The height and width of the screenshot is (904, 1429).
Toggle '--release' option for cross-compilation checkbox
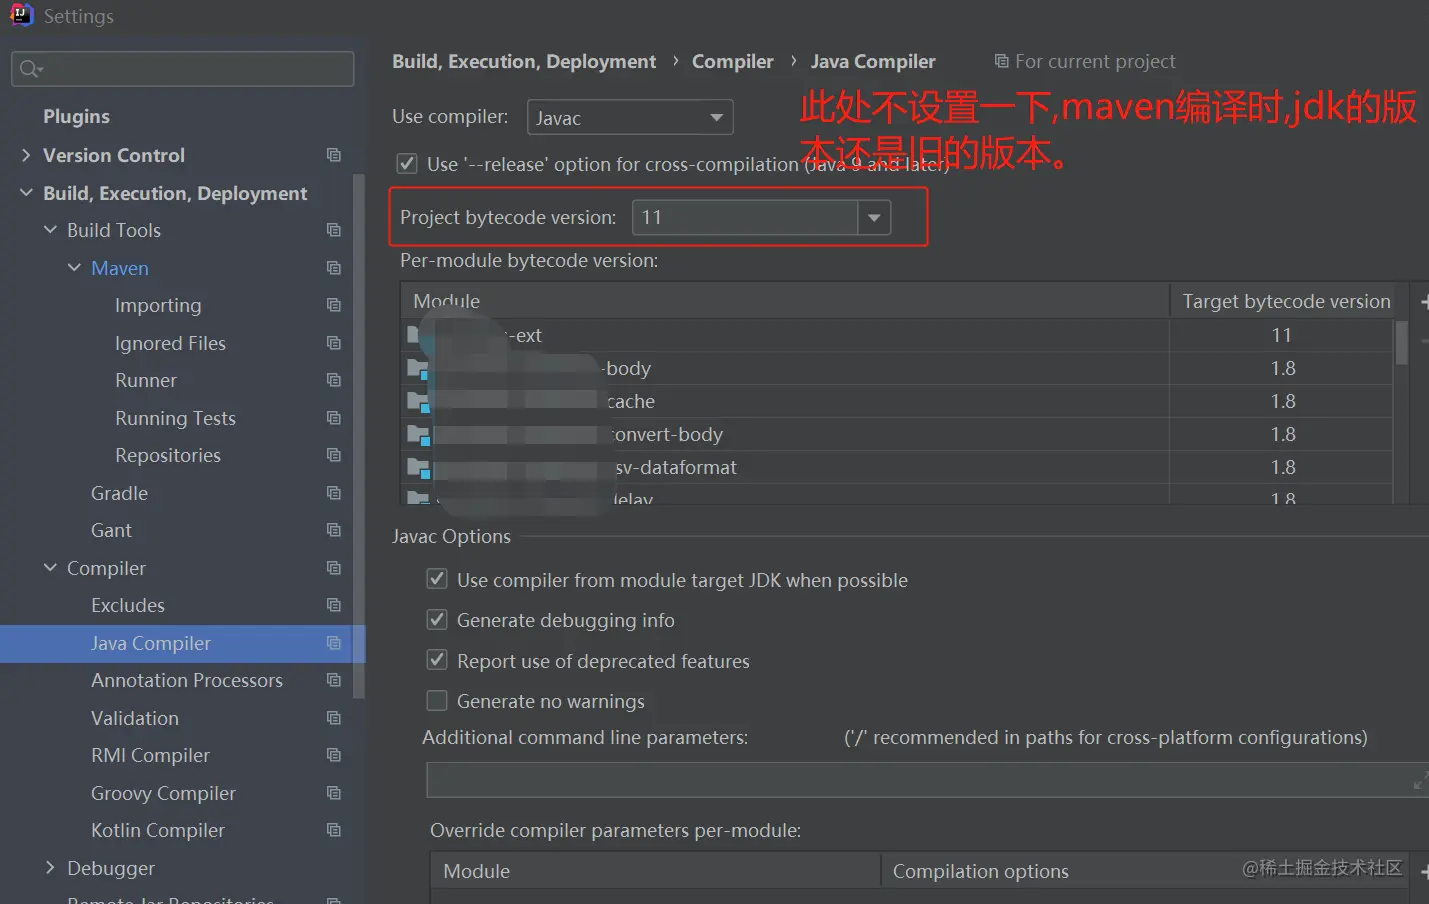(407, 163)
